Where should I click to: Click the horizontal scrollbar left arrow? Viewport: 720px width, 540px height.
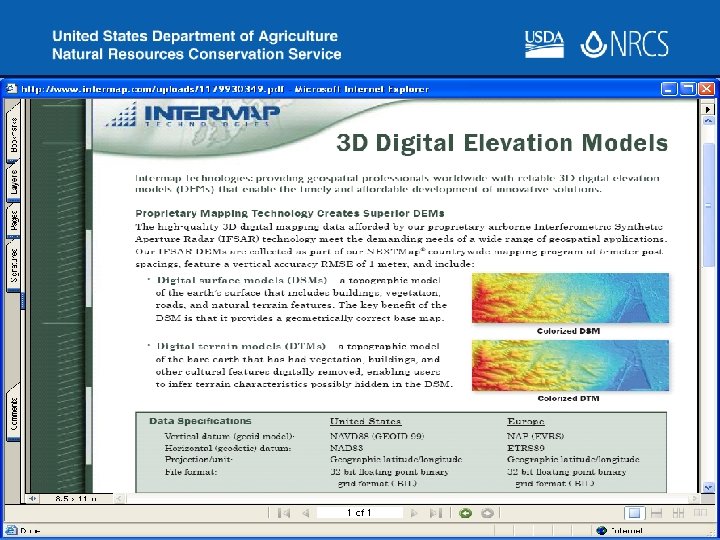tap(119, 498)
